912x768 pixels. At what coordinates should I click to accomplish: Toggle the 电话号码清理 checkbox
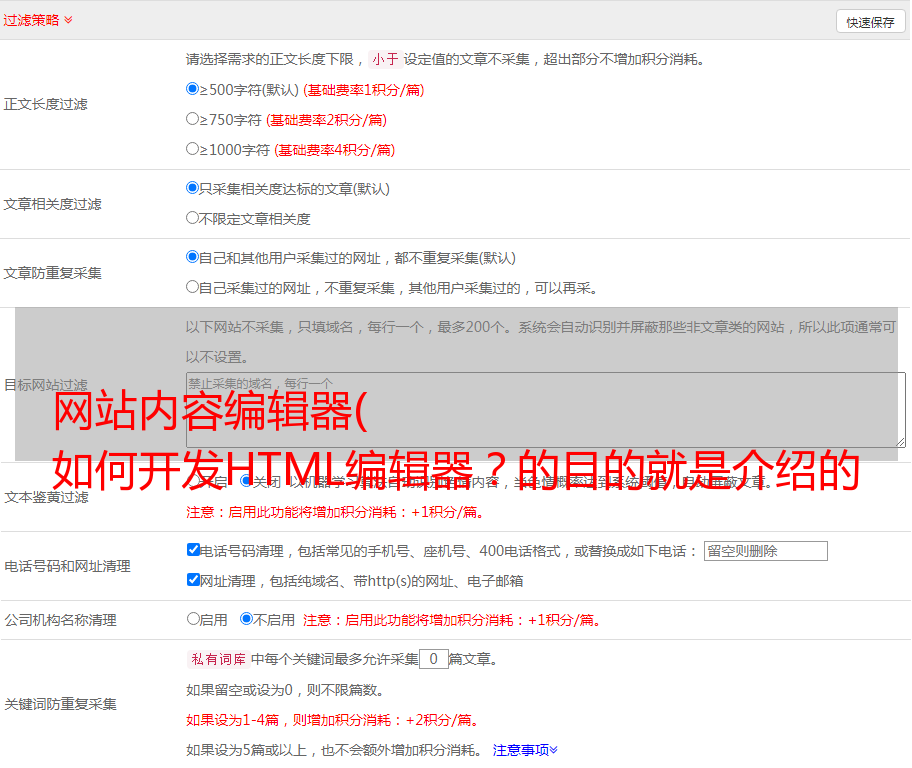tap(194, 550)
